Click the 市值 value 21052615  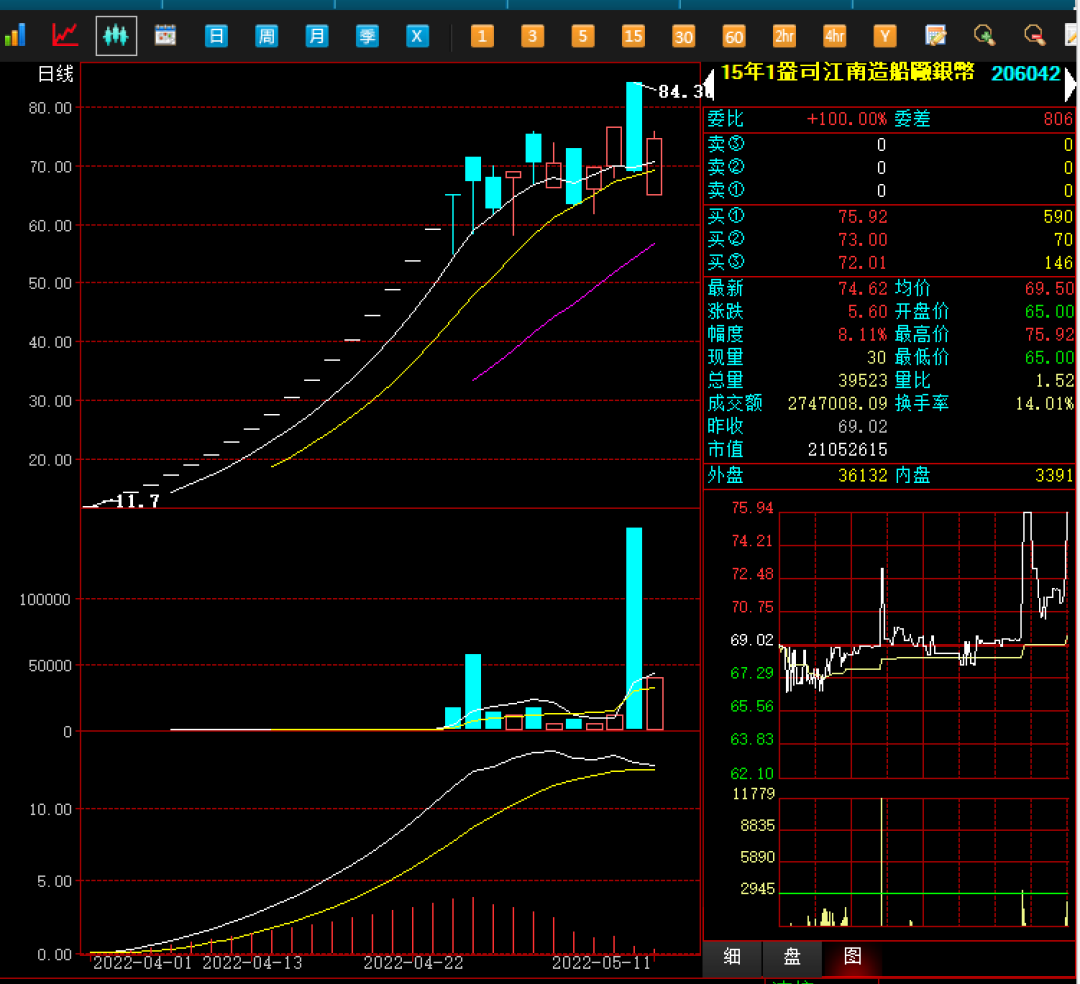(847, 450)
